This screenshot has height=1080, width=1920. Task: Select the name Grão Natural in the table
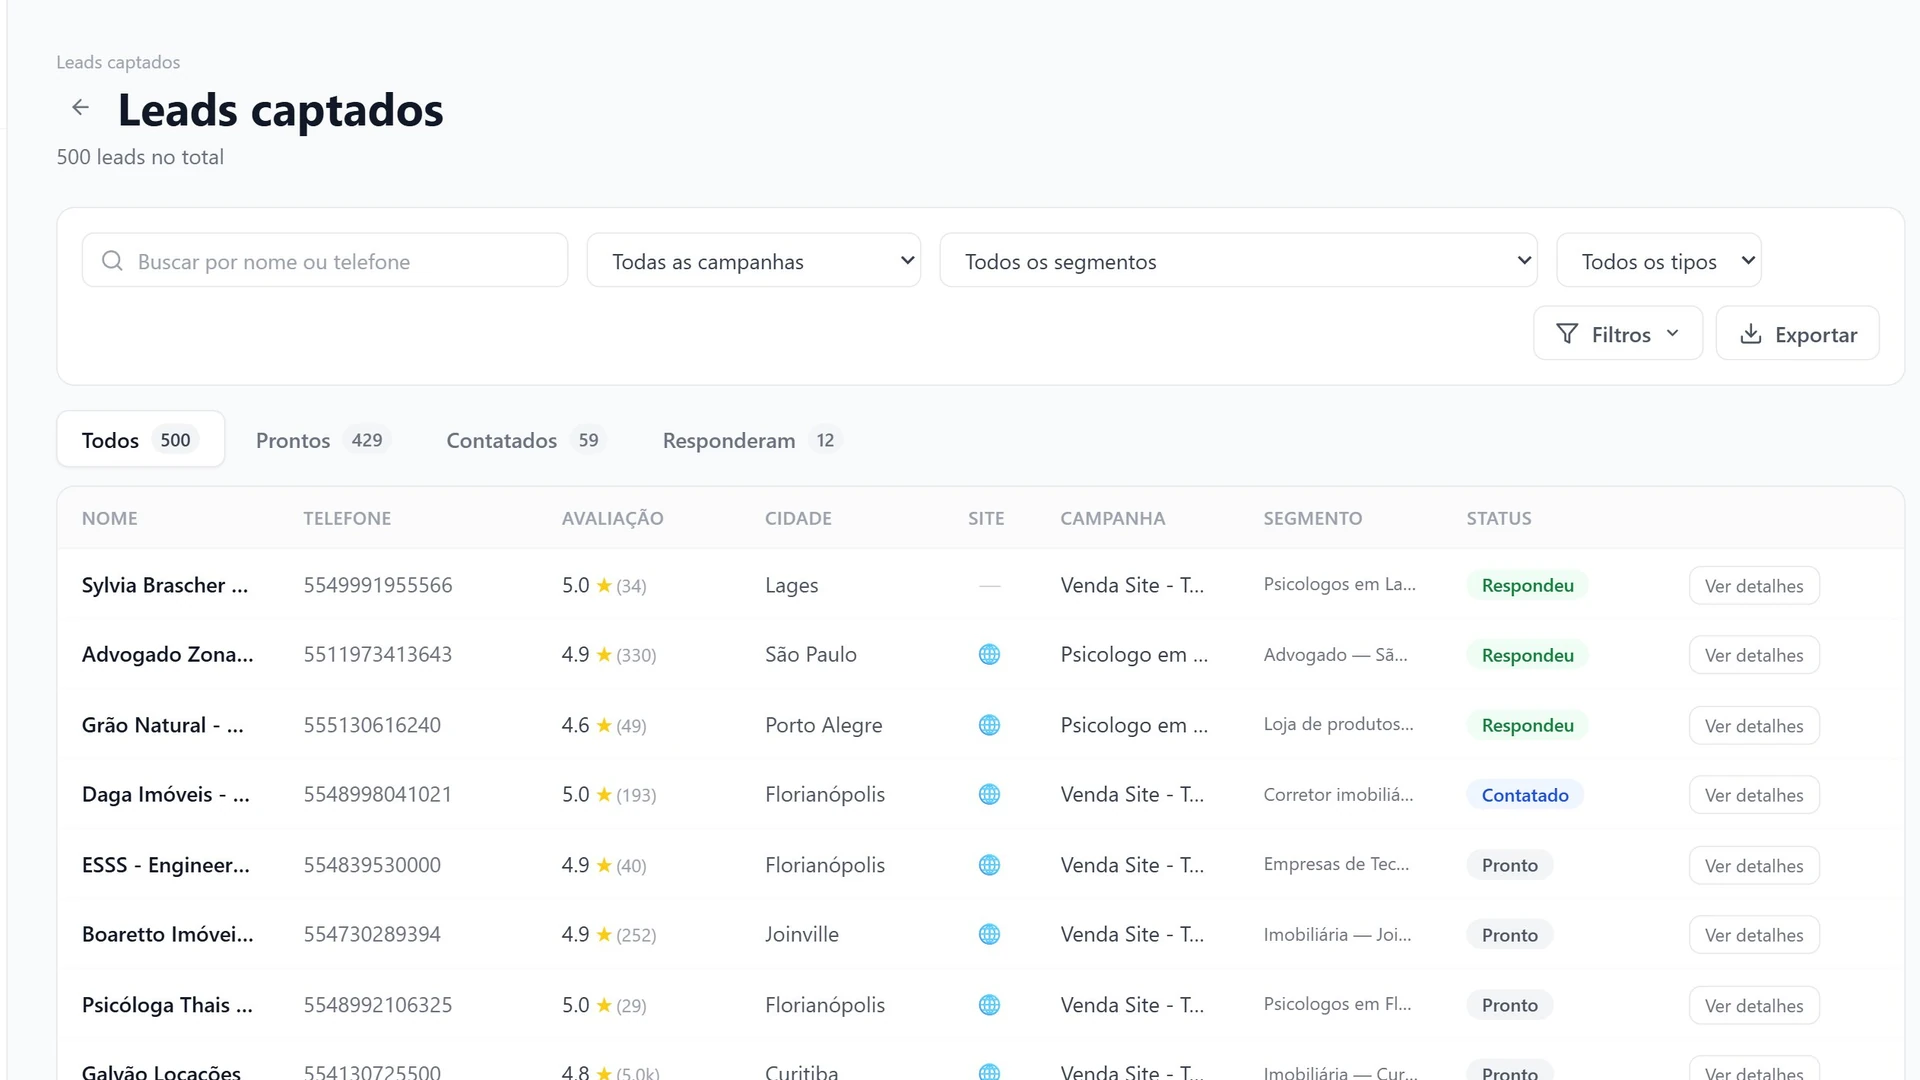[163, 725]
